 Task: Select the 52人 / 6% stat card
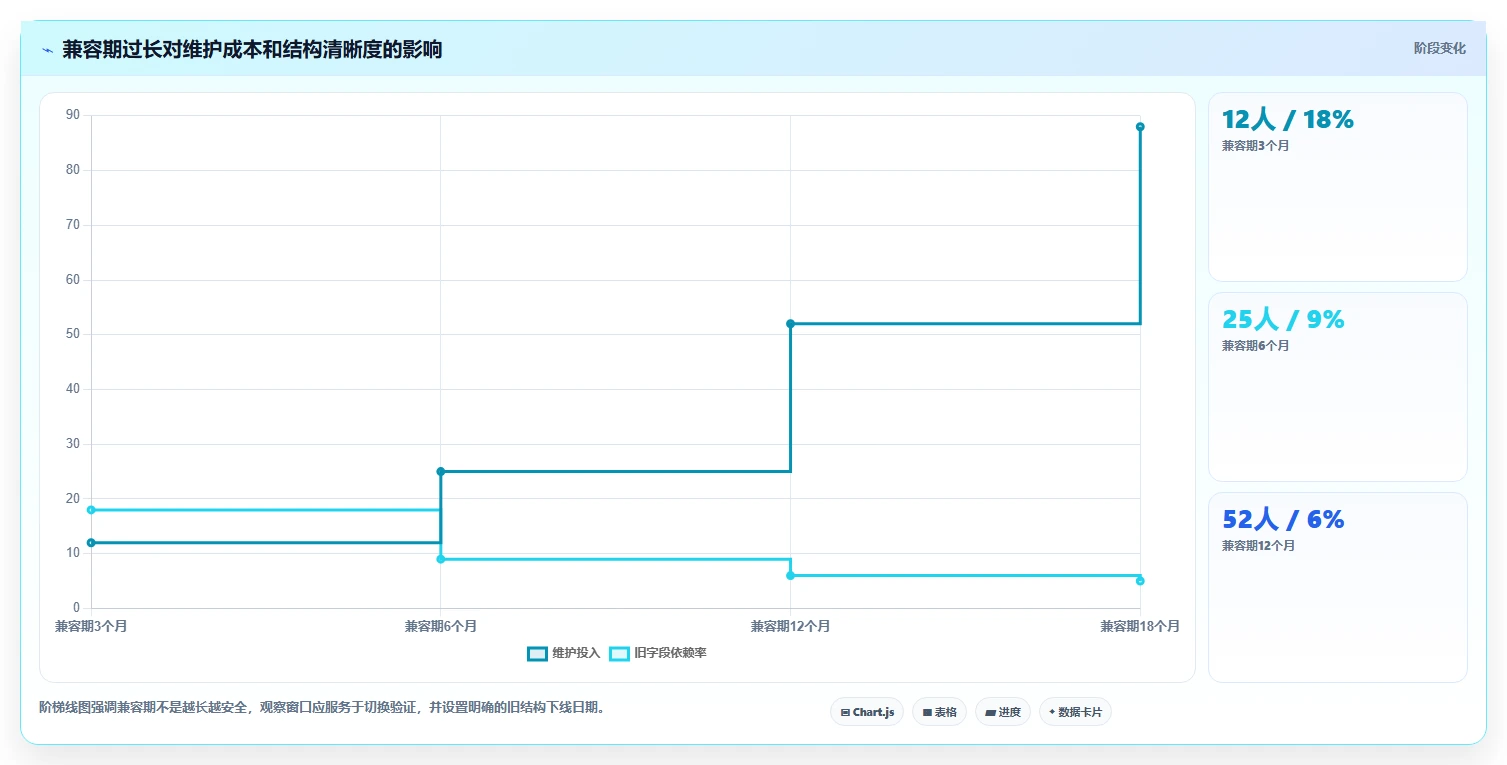pyautogui.click(x=1337, y=587)
